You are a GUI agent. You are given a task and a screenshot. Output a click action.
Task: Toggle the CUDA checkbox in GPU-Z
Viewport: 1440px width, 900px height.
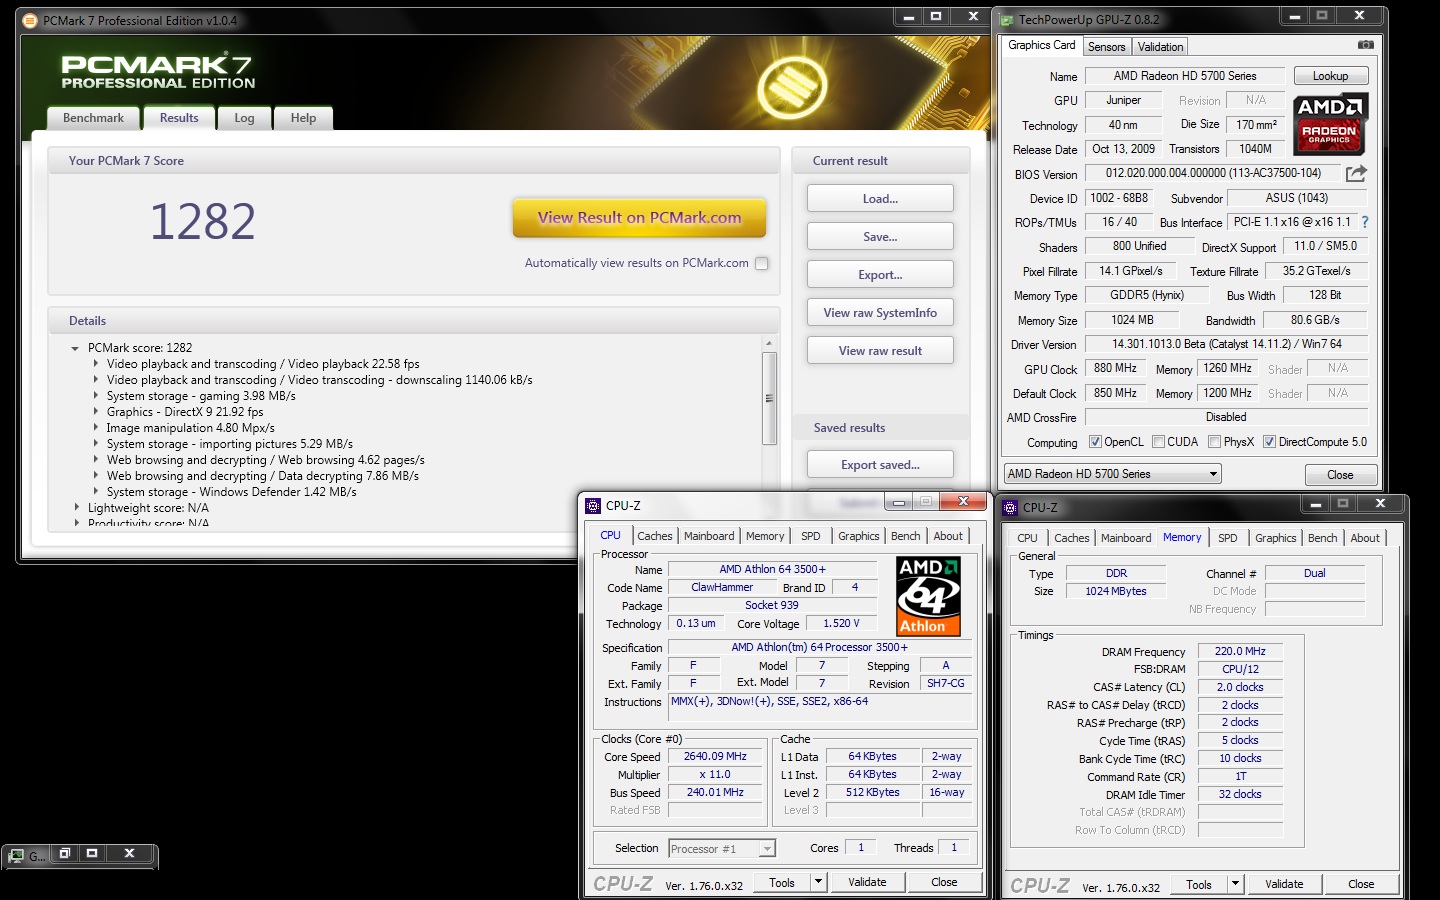pos(1158,442)
